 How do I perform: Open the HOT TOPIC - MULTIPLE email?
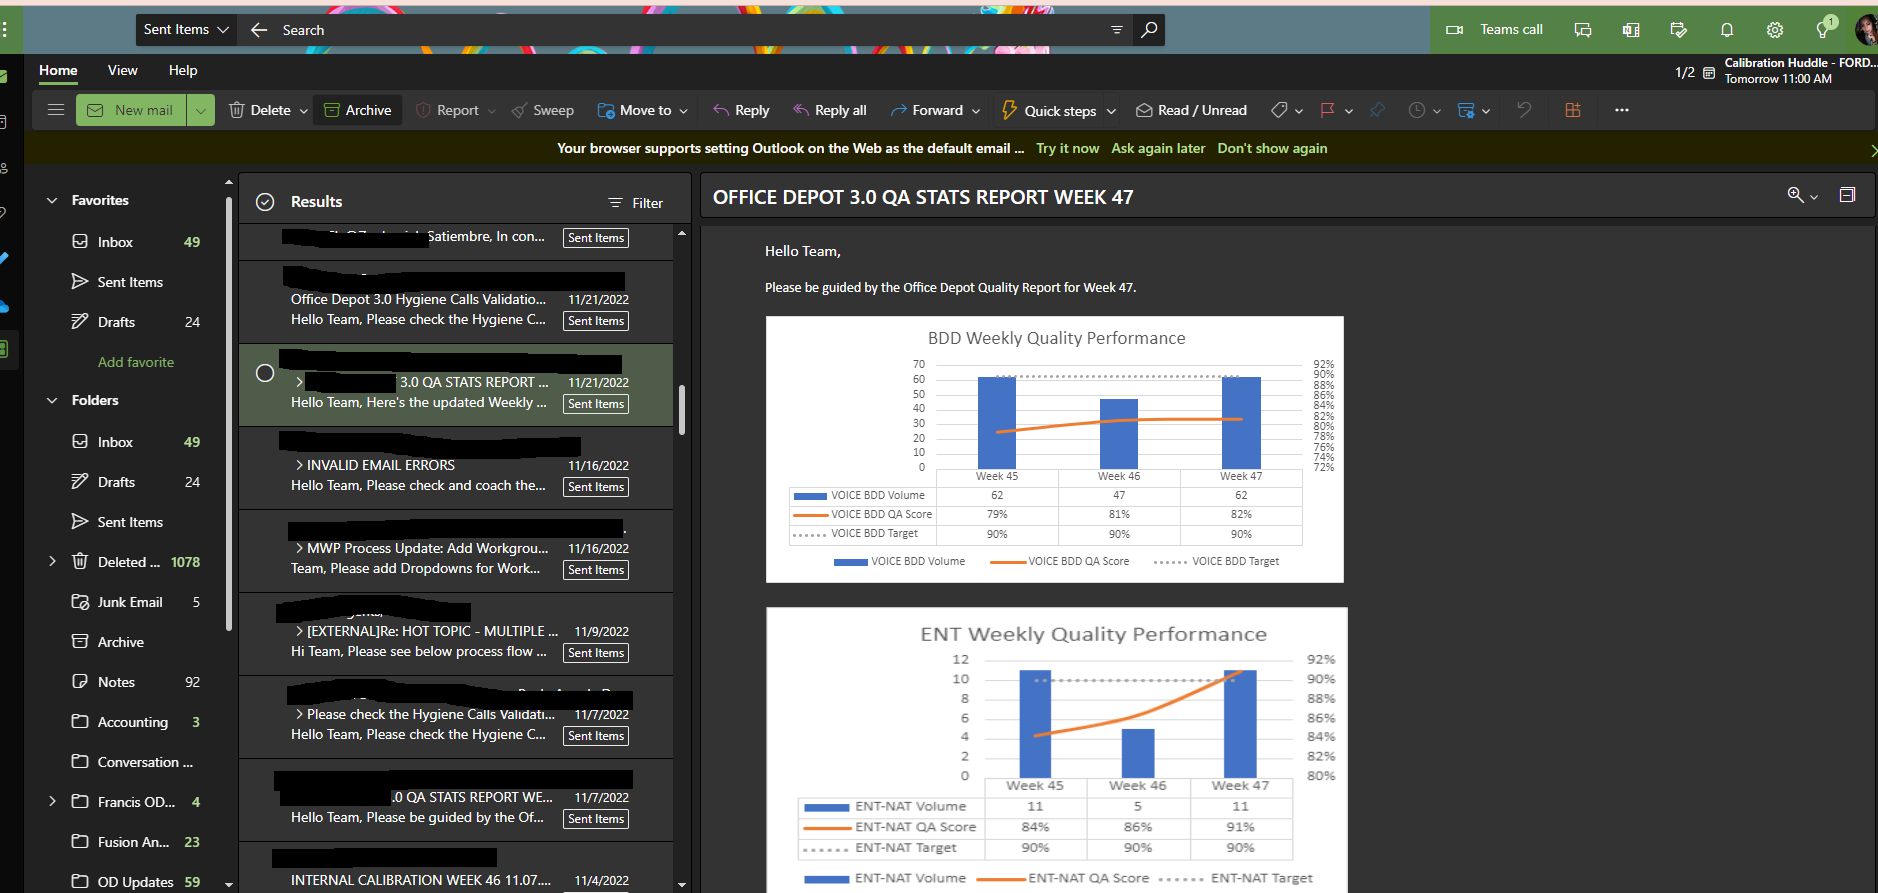456,634
